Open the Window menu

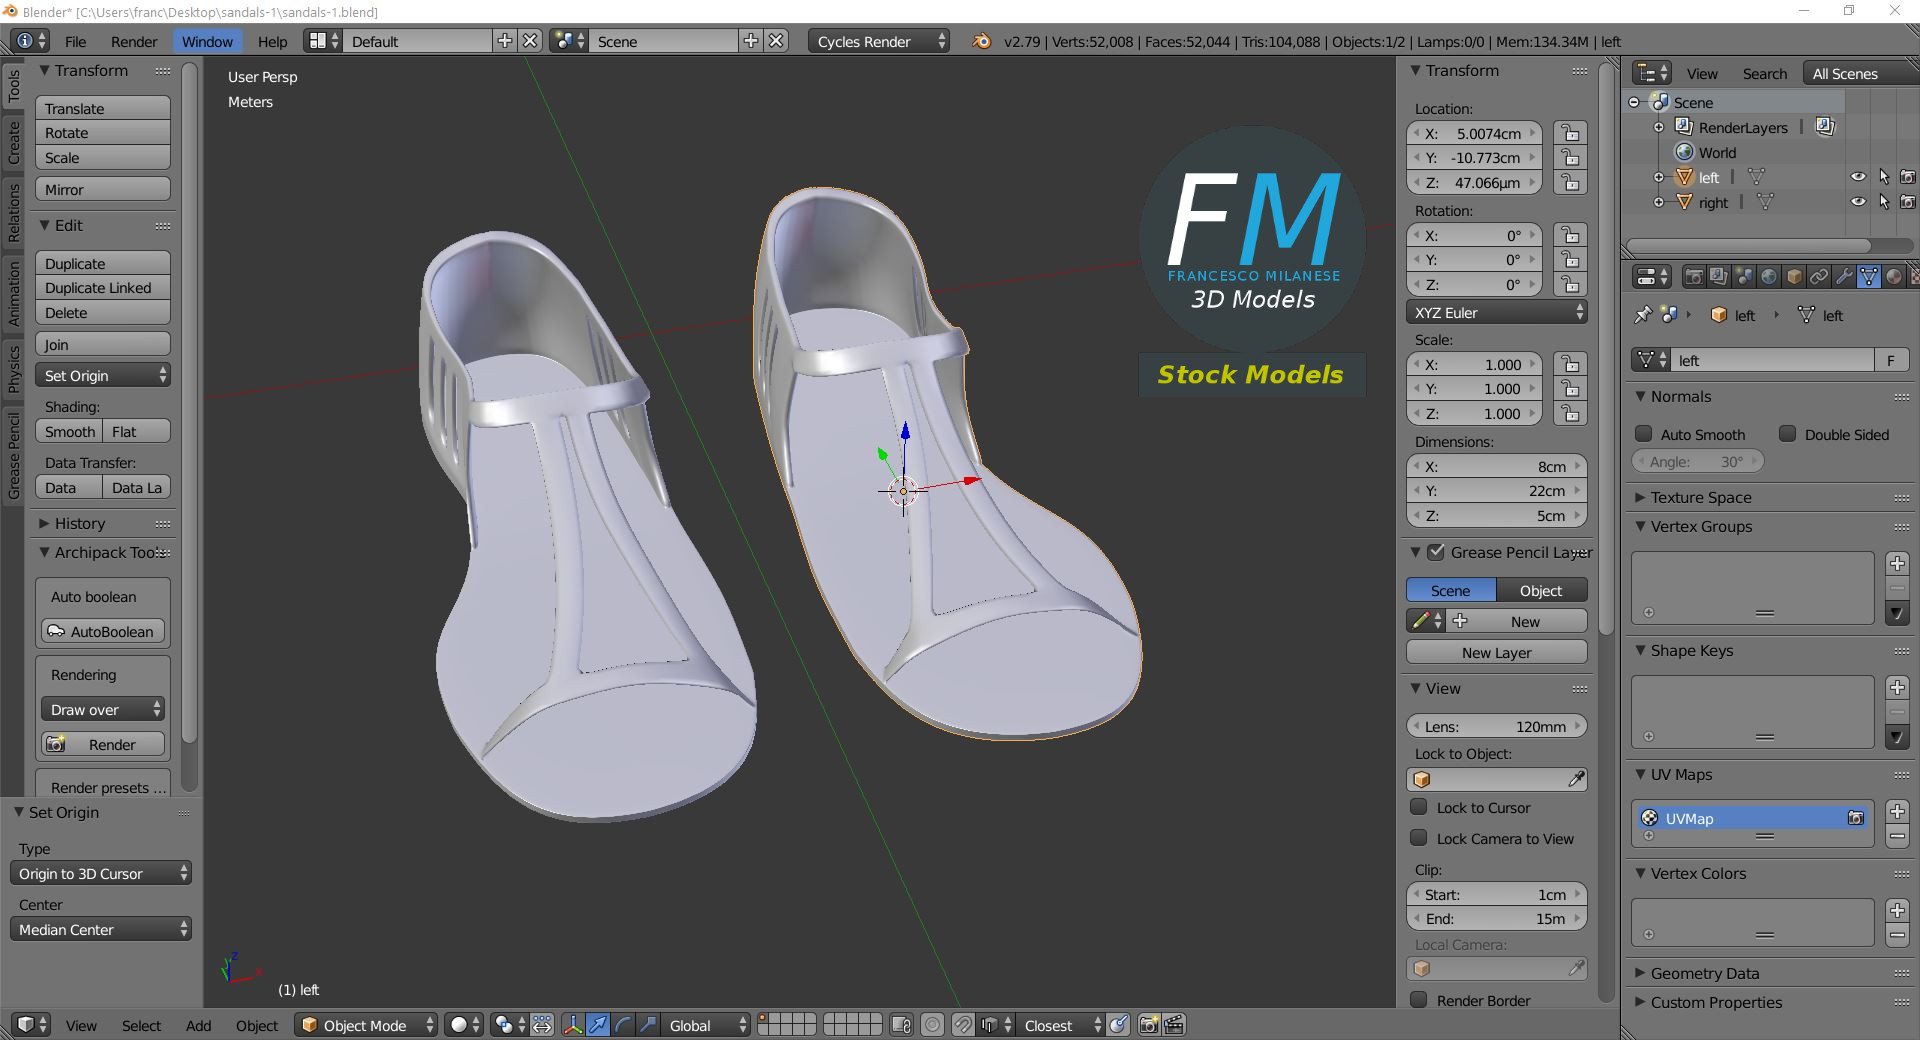(207, 41)
